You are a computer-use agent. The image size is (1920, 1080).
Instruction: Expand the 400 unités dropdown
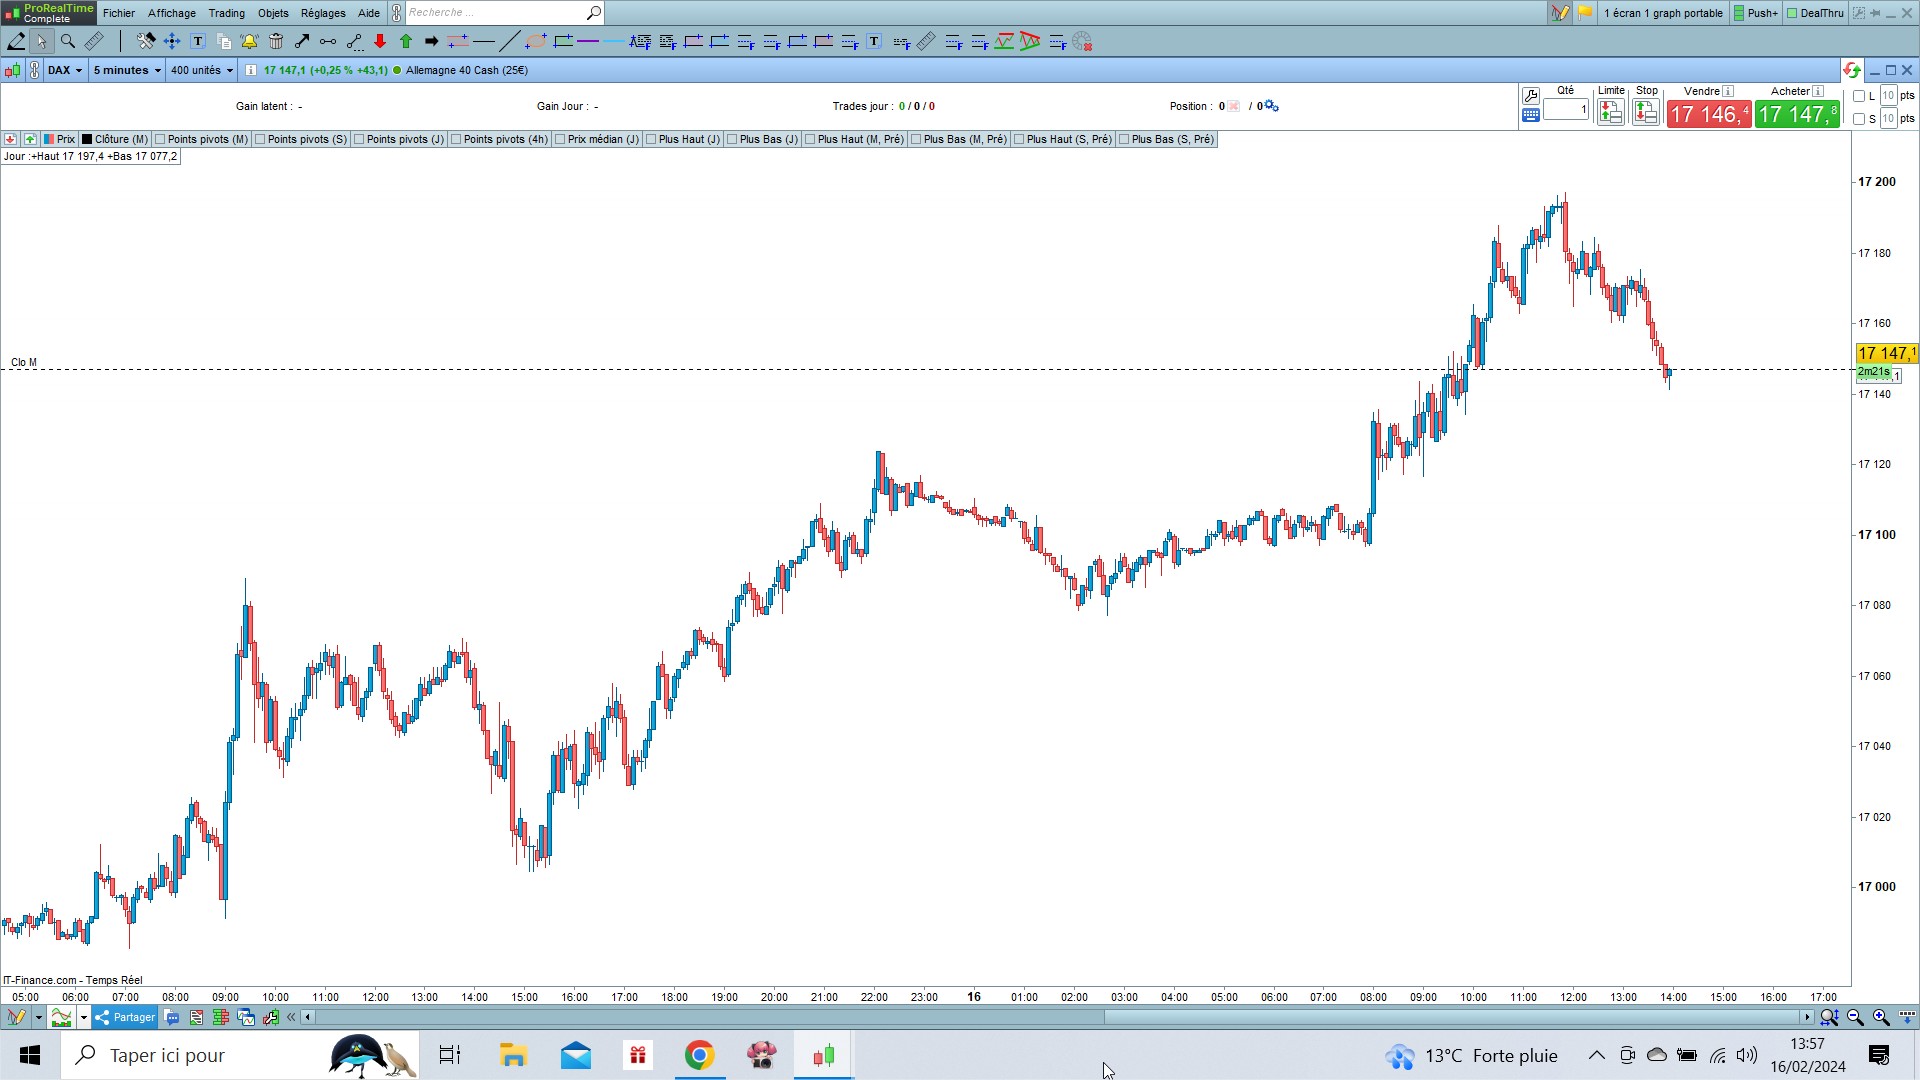tap(201, 70)
